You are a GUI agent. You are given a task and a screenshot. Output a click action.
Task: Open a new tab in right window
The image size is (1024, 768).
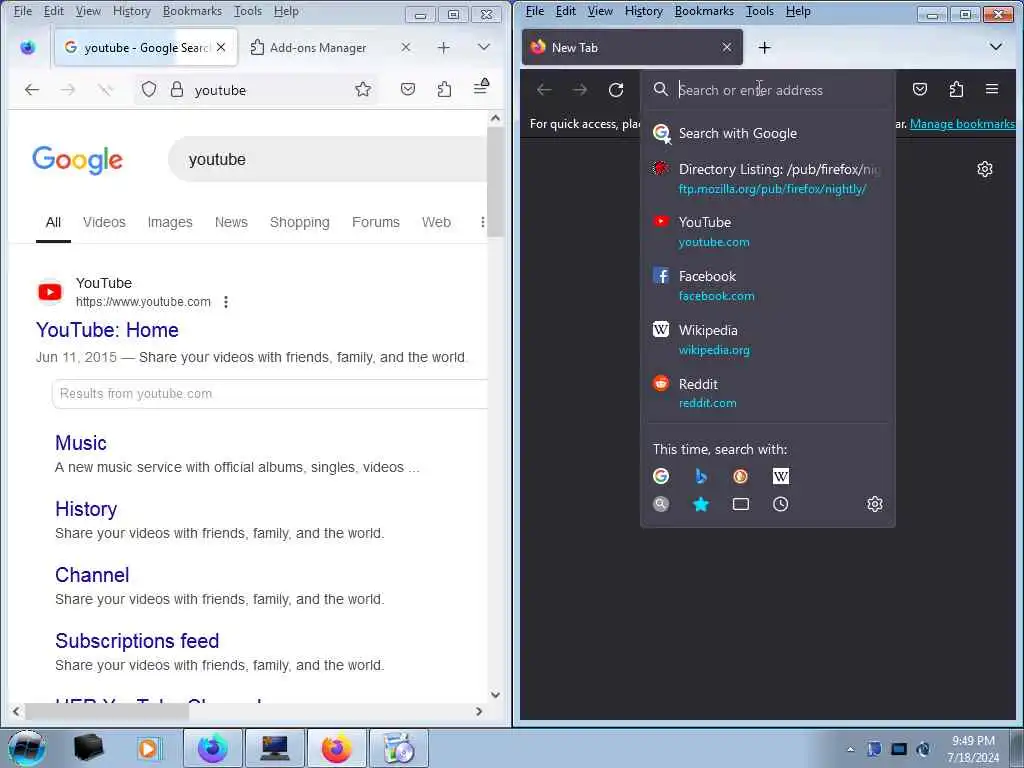pyautogui.click(x=764, y=48)
